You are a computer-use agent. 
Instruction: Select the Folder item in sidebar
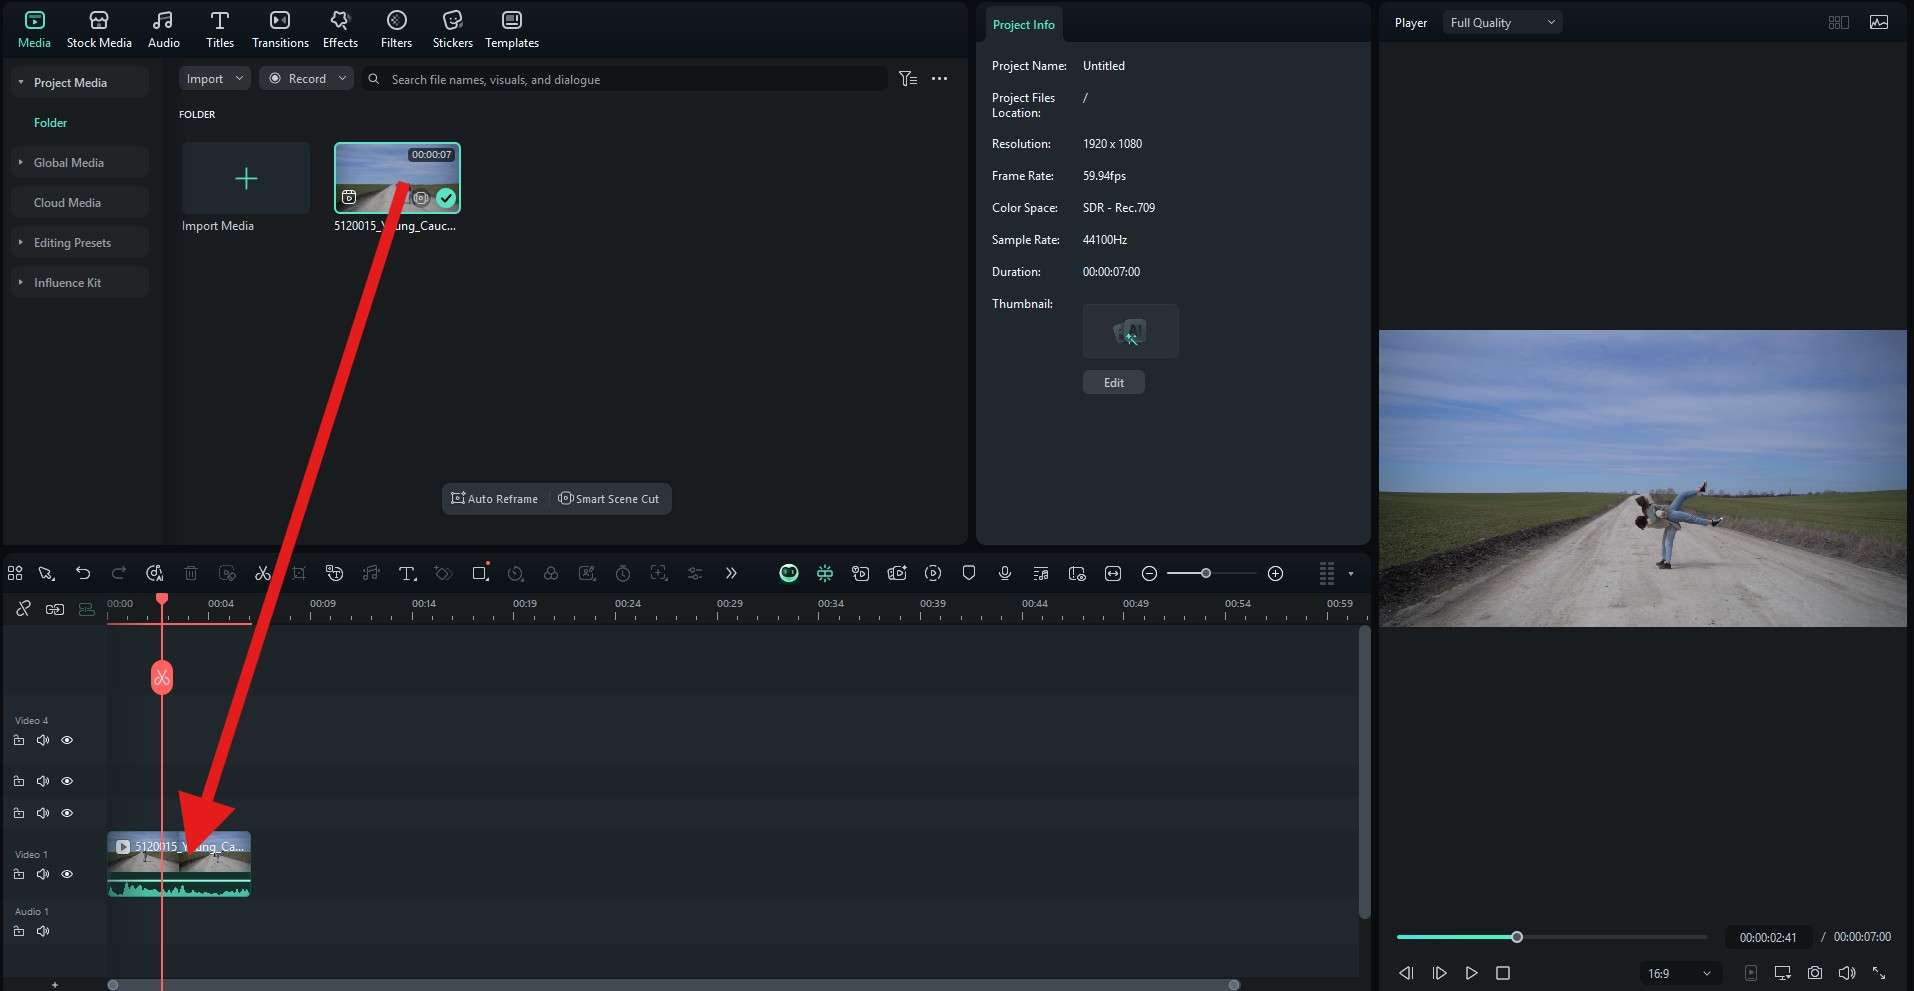(50, 122)
